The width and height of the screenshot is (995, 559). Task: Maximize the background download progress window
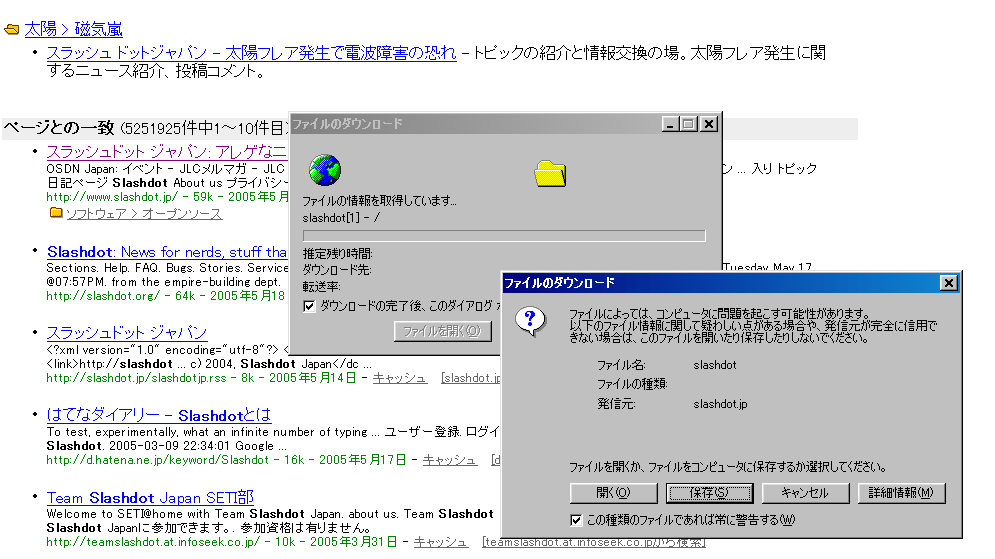point(688,124)
